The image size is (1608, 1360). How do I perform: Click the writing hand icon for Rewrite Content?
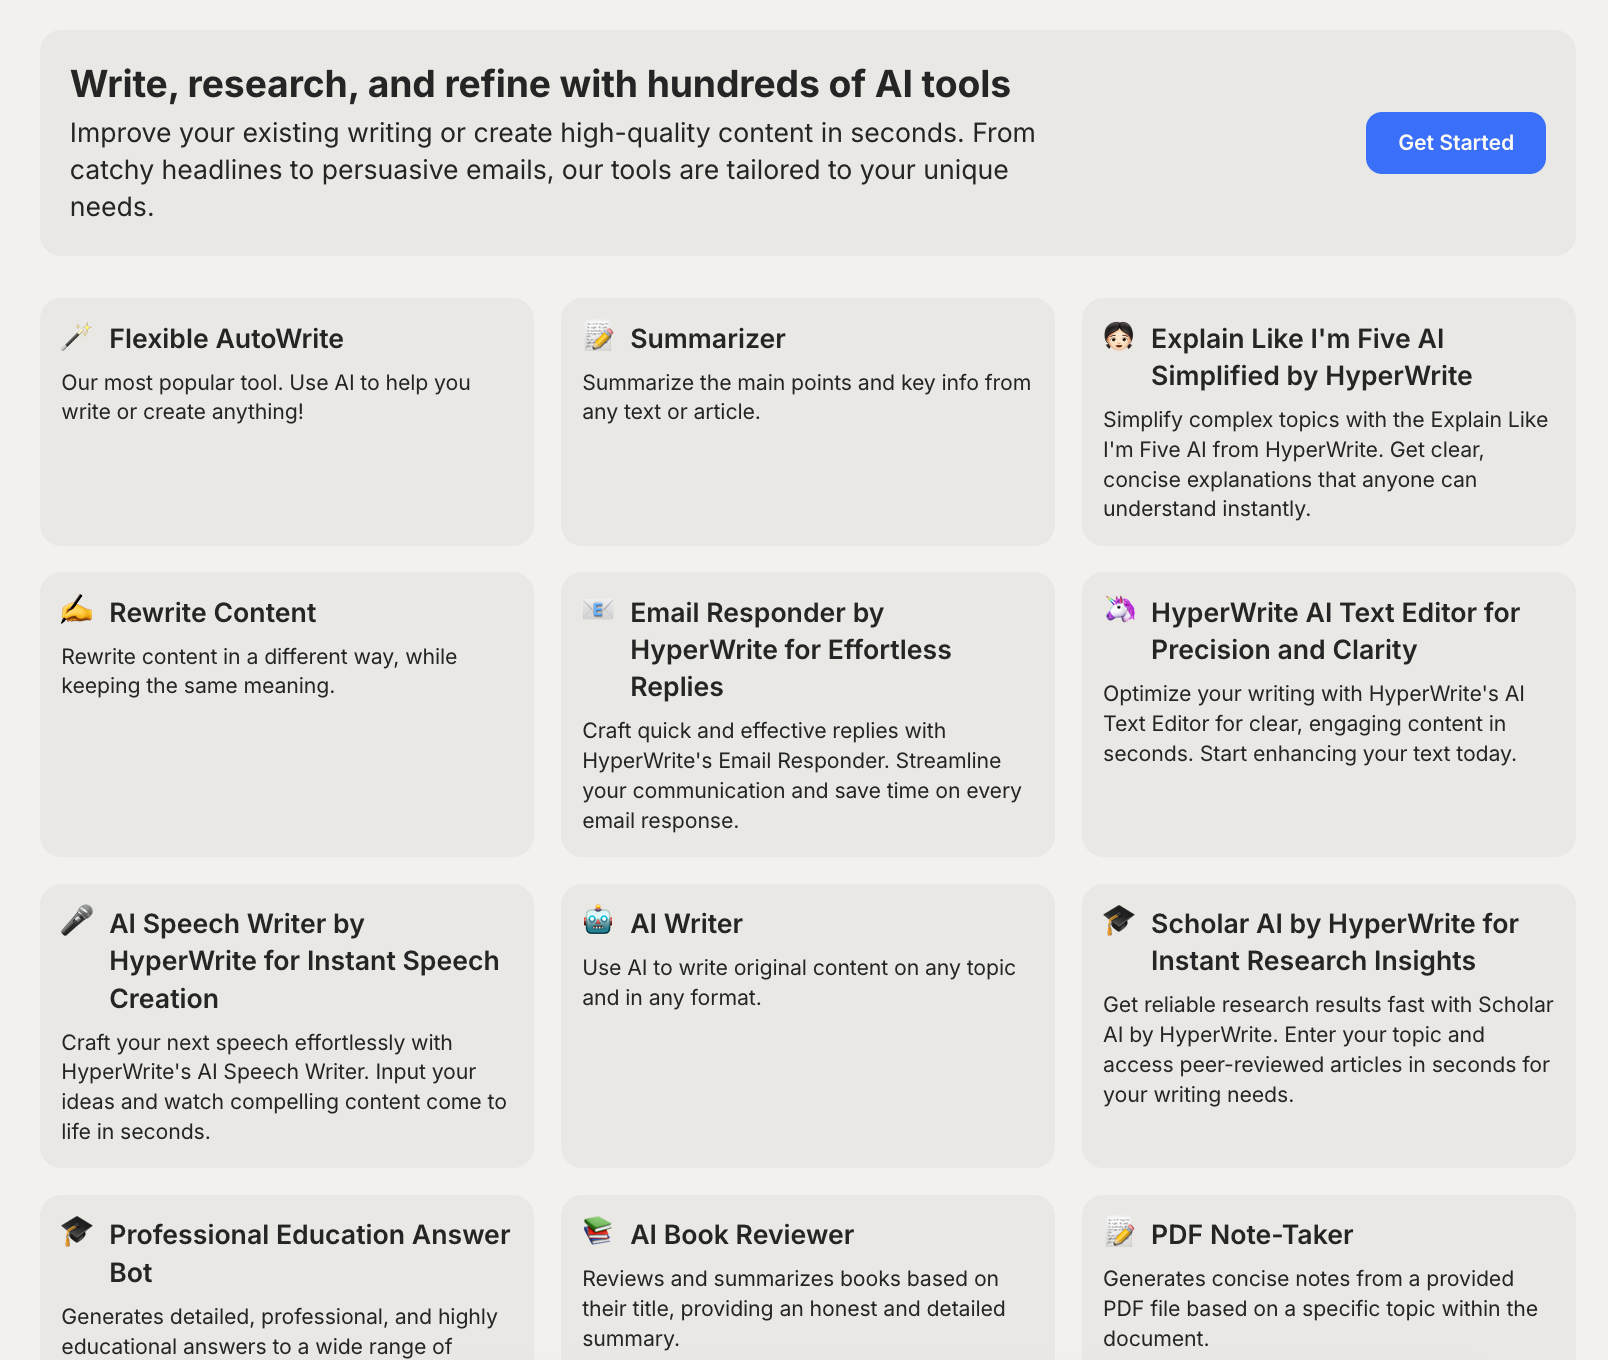[x=77, y=610]
